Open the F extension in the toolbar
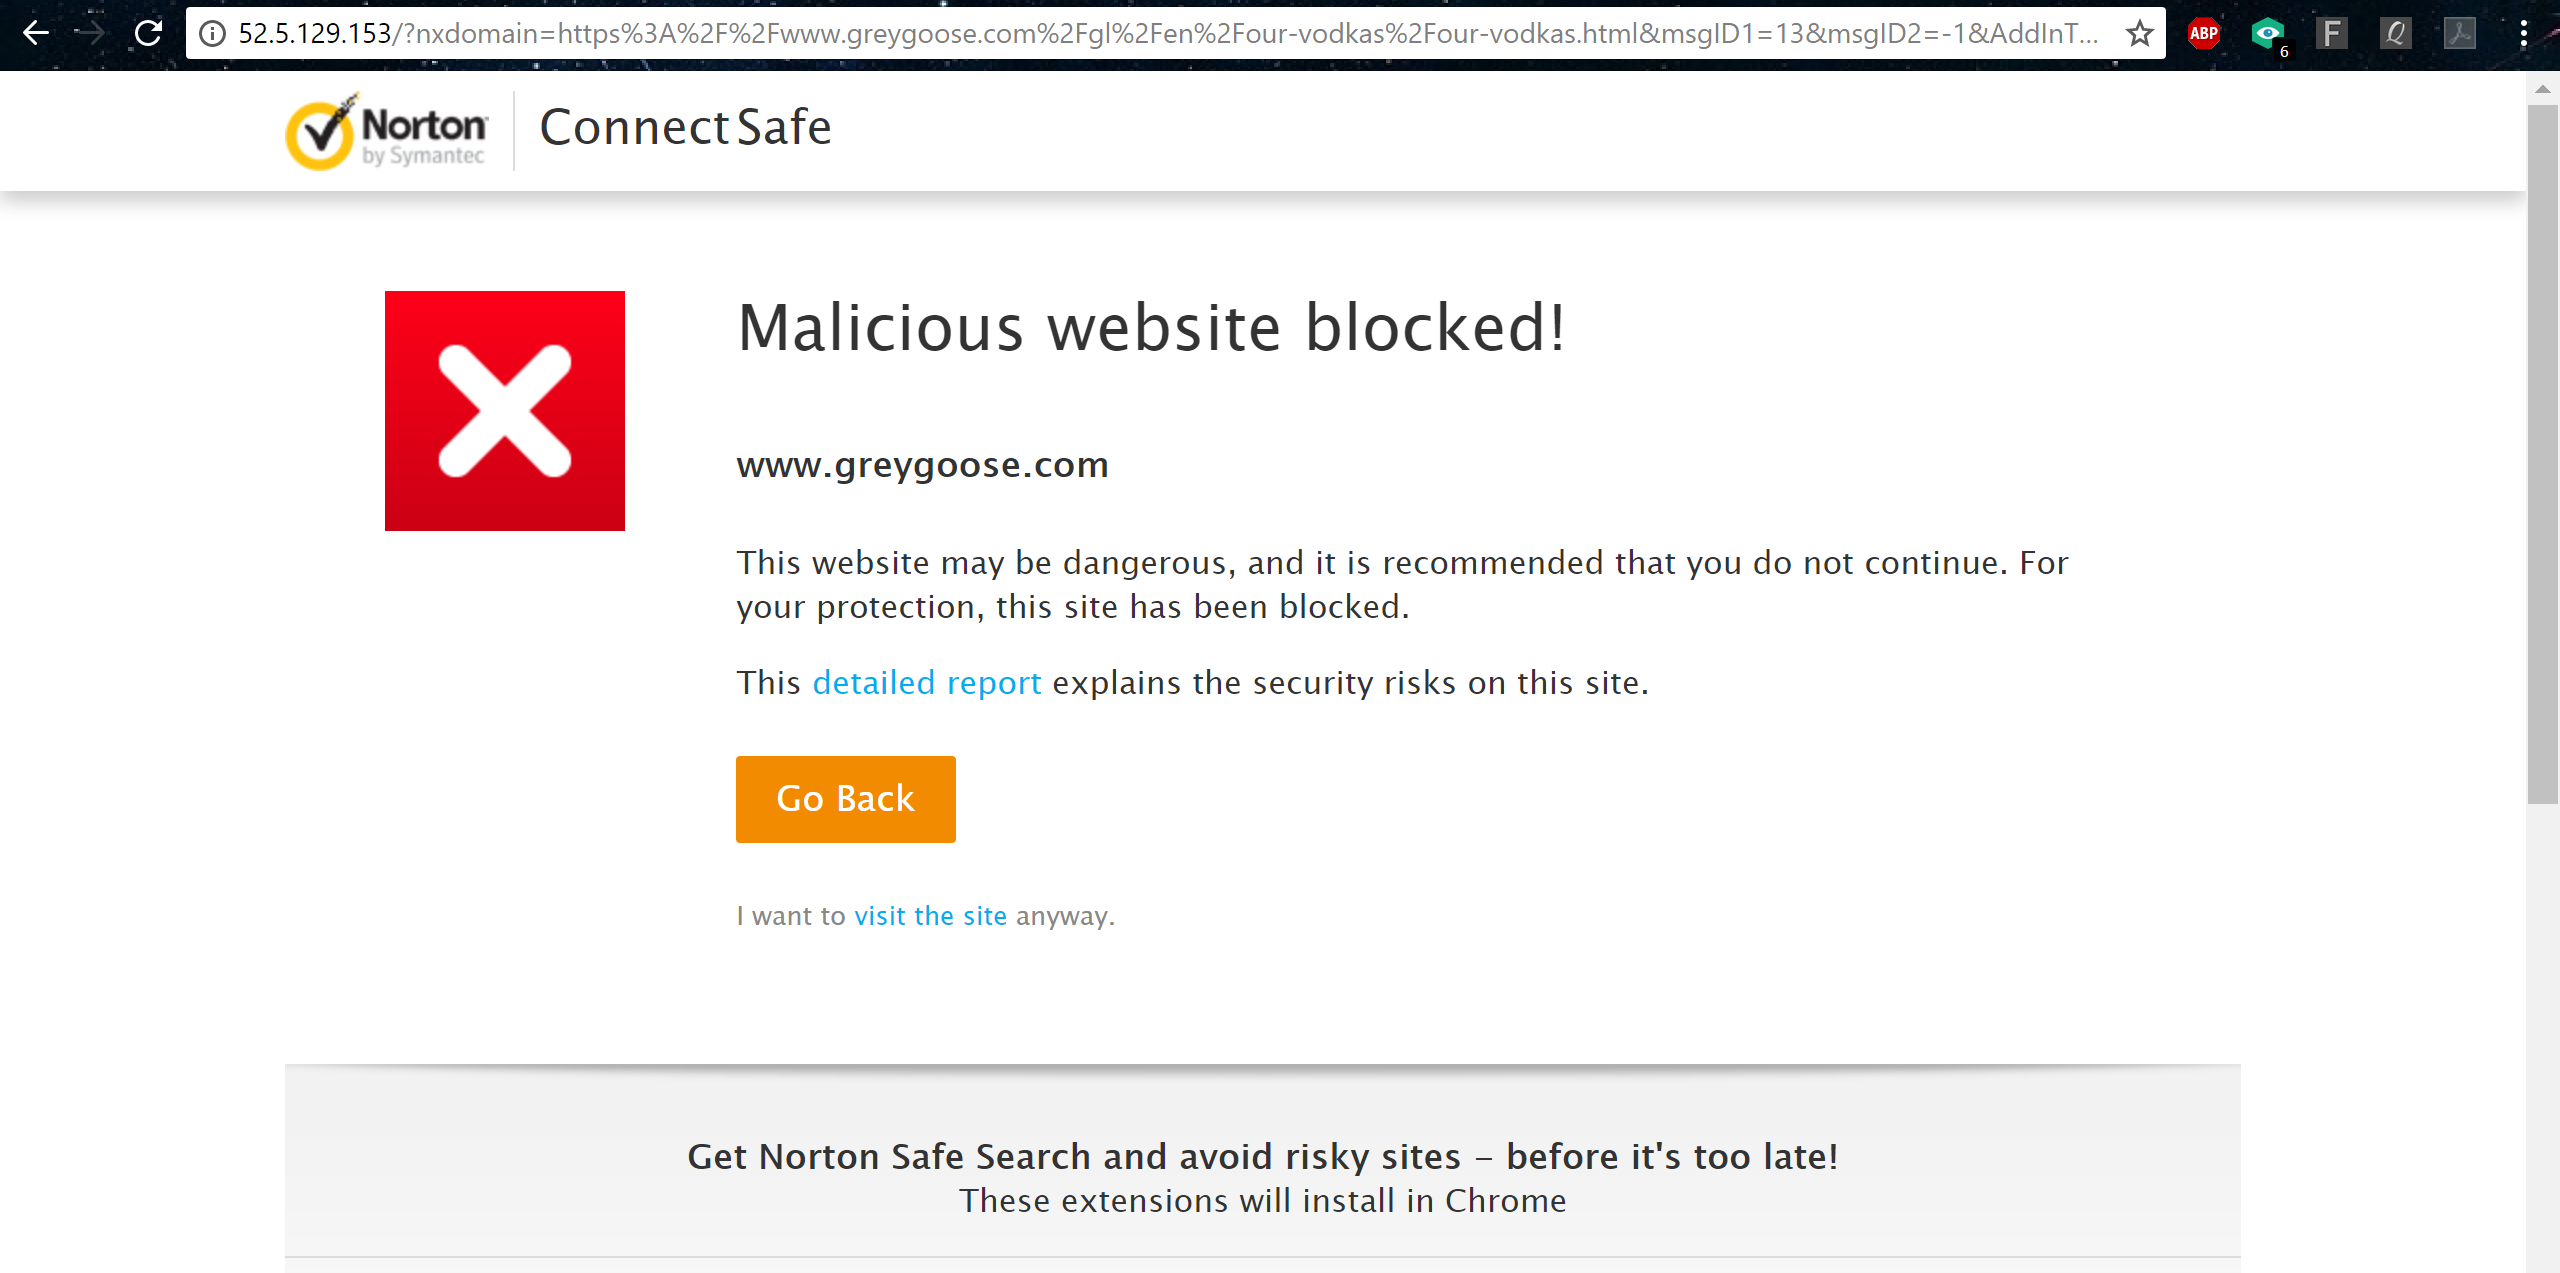The height and width of the screenshot is (1273, 2560). (2333, 33)
